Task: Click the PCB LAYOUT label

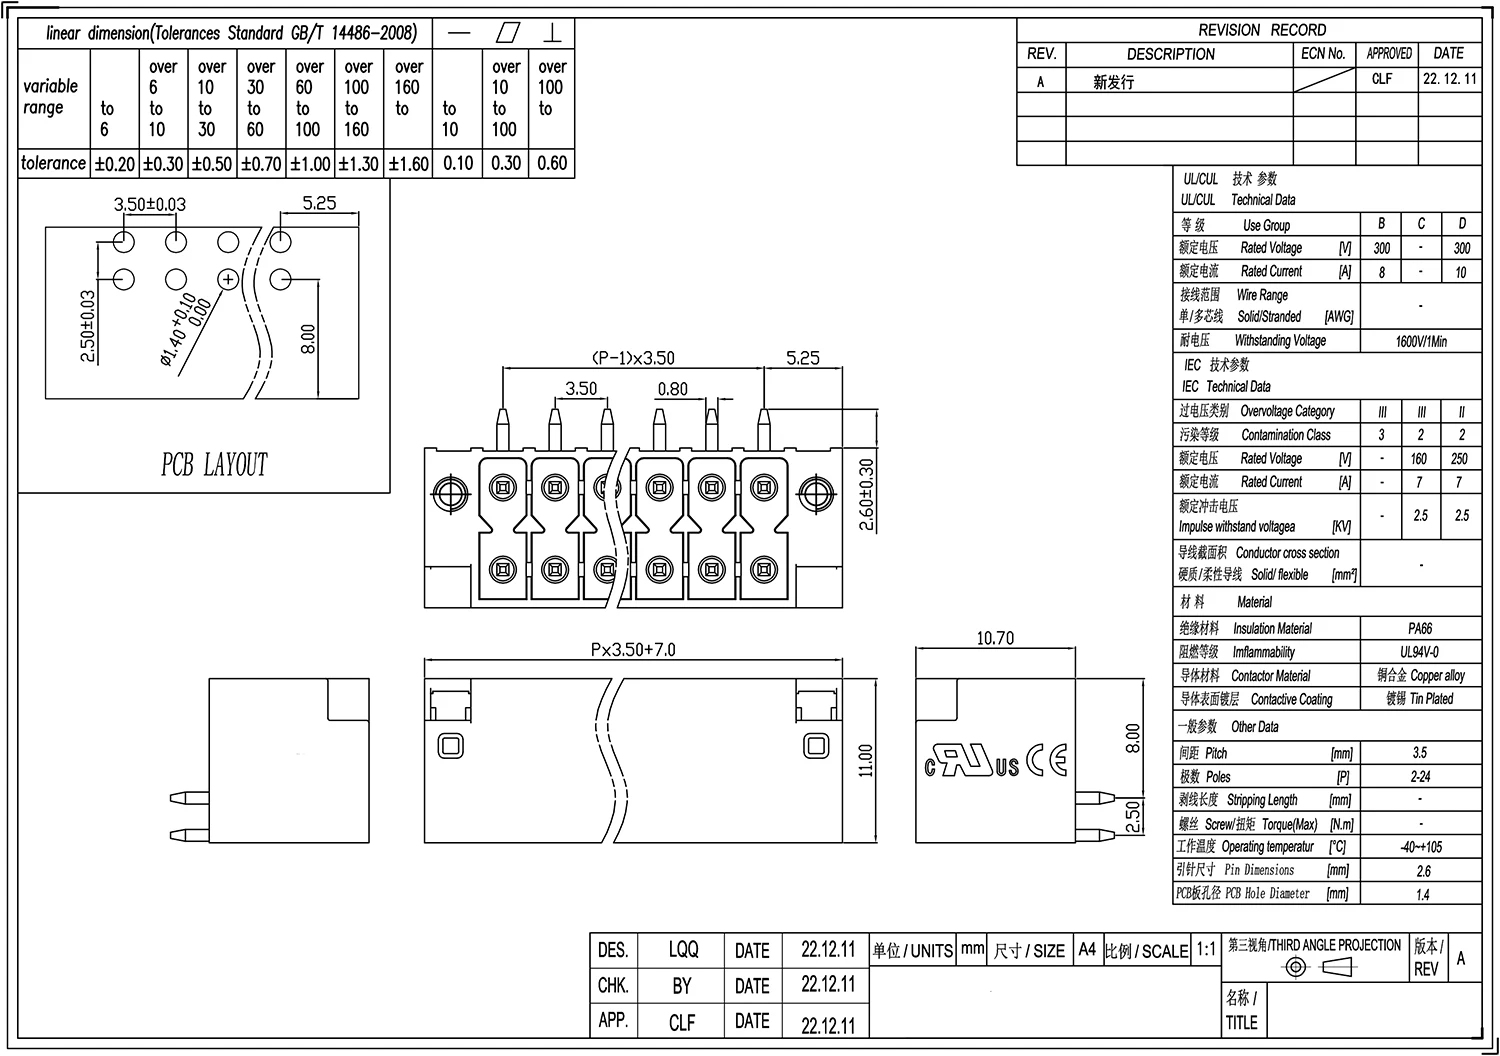Action: click(214, 464)
